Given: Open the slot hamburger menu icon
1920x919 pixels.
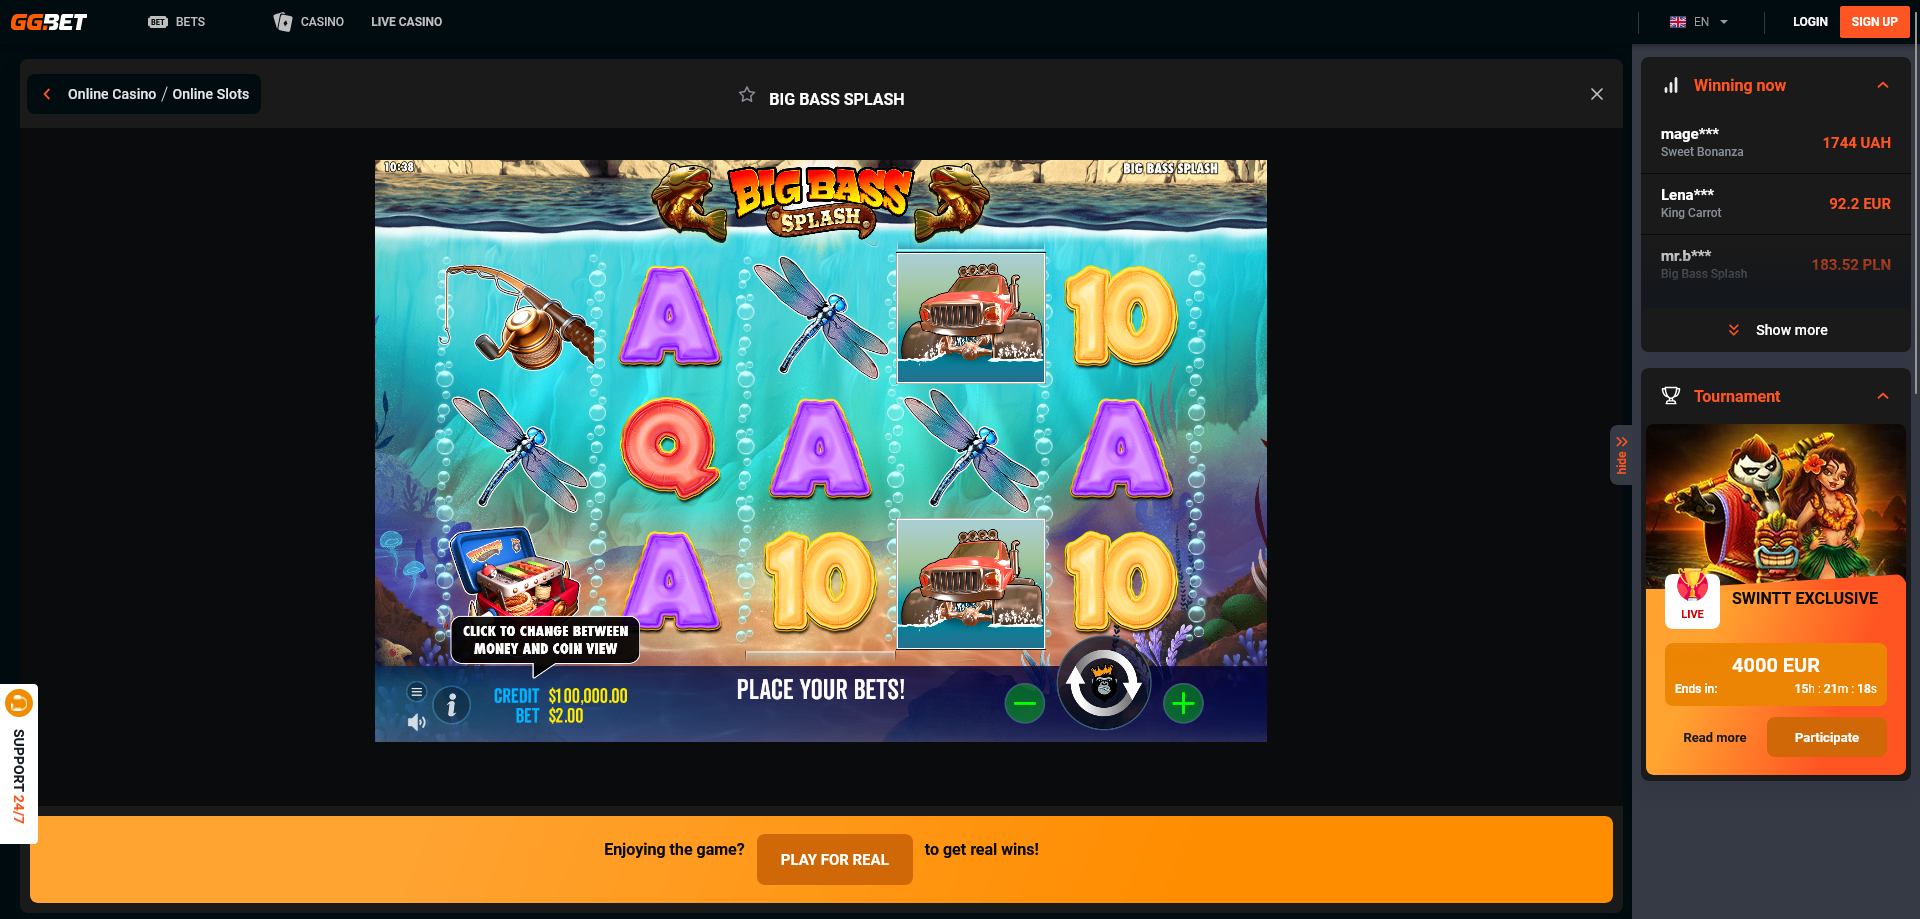Looking at the screenshot, I should click(x=417, y=691).
